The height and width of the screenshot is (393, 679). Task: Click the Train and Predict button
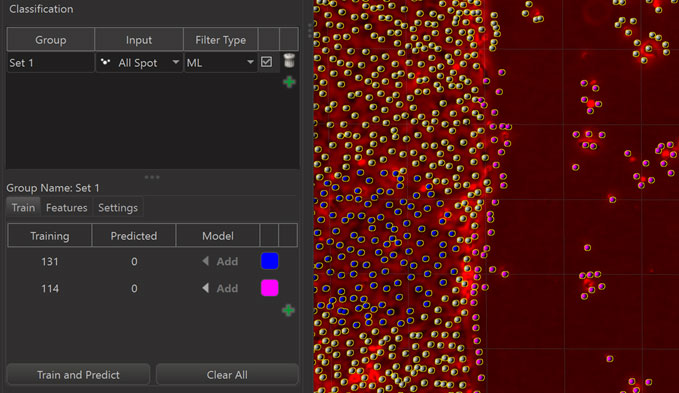(78, 374)
